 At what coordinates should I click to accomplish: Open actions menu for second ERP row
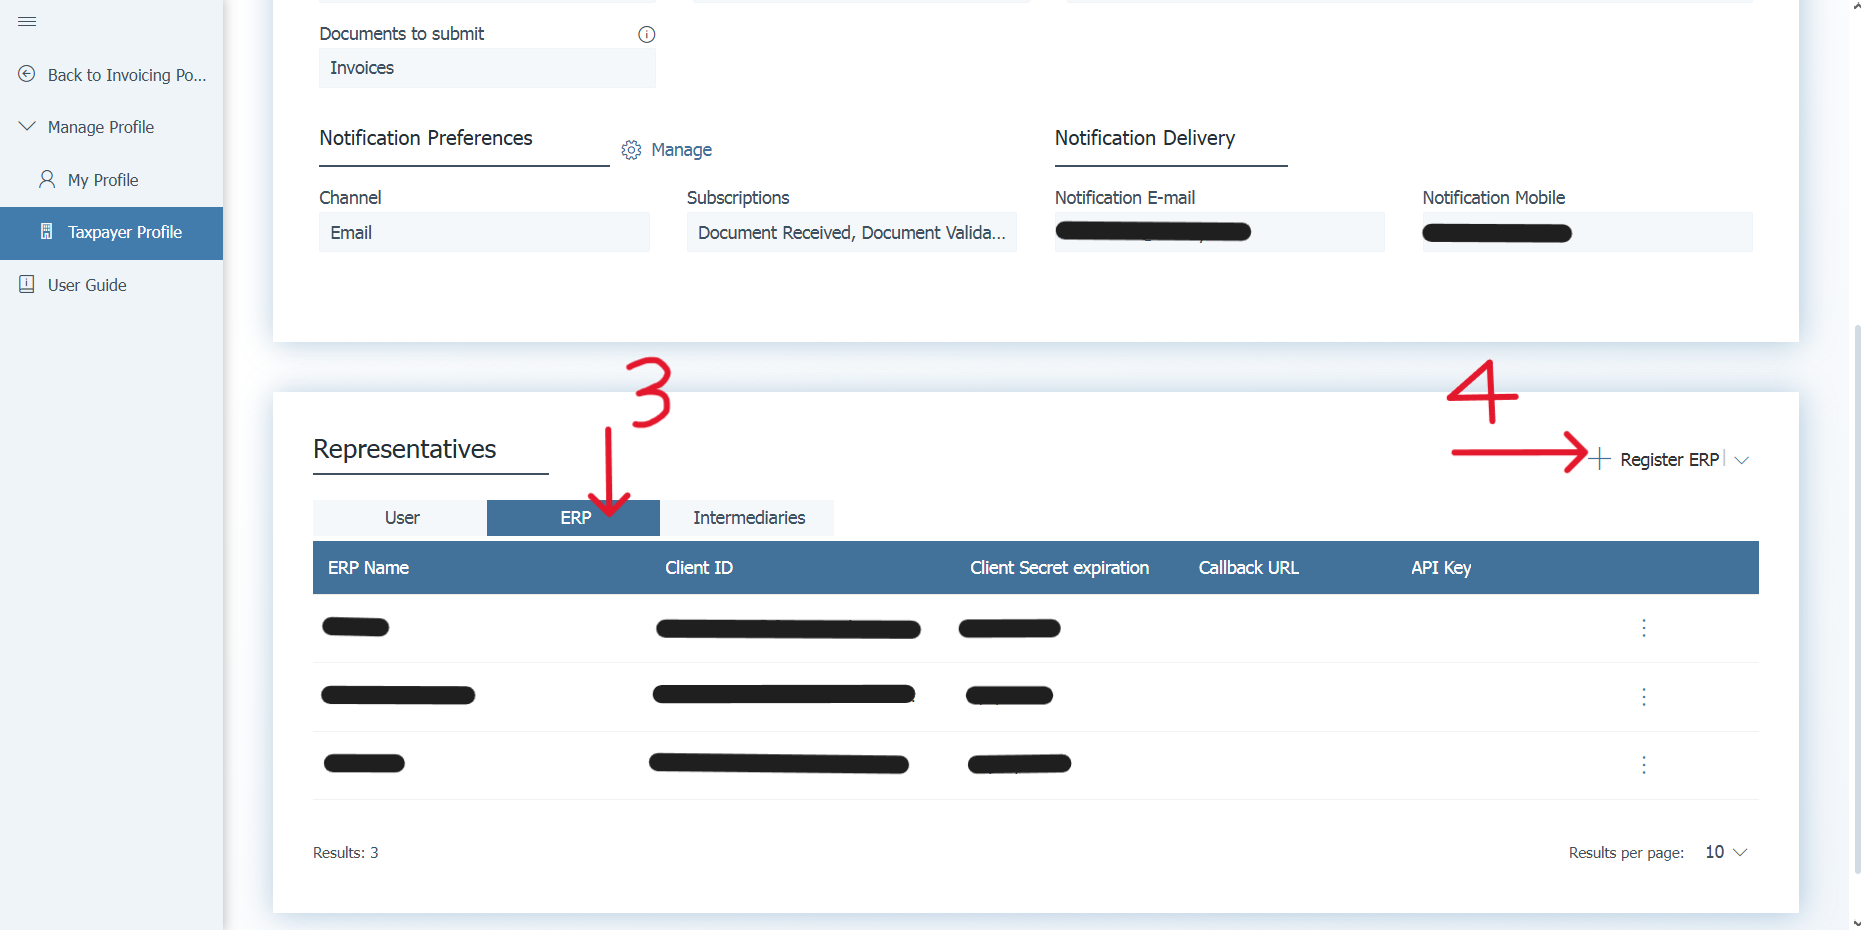(x=1643, y=697)
